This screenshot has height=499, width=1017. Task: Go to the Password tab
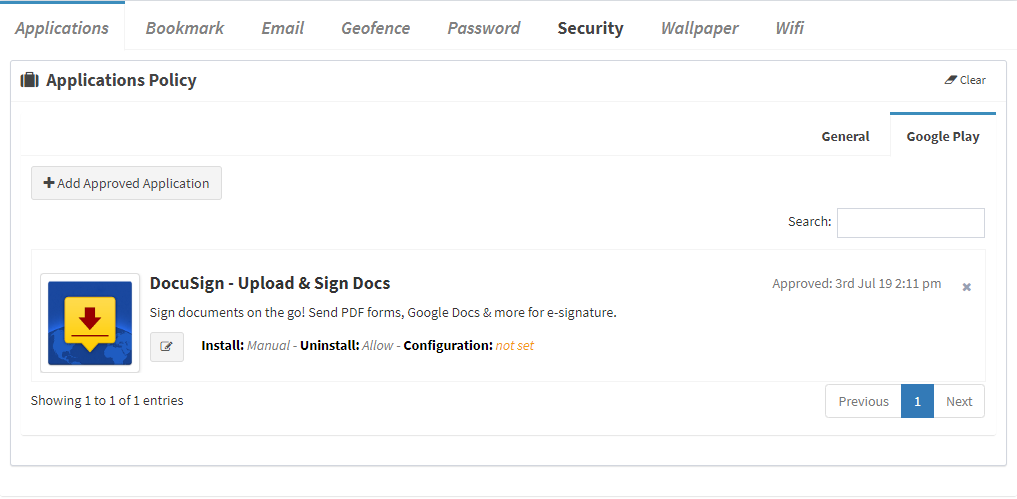click(484, 28)
